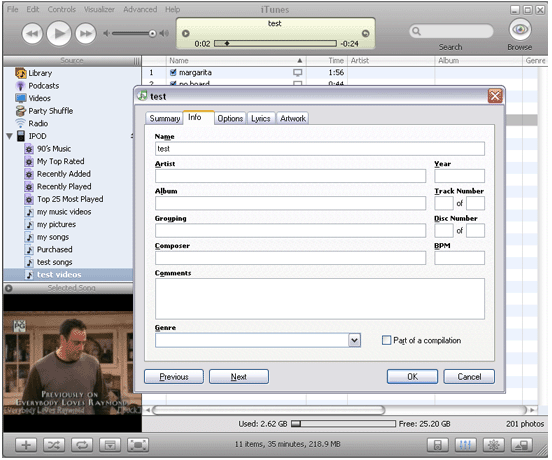Click the Browse eye icon

520,30
